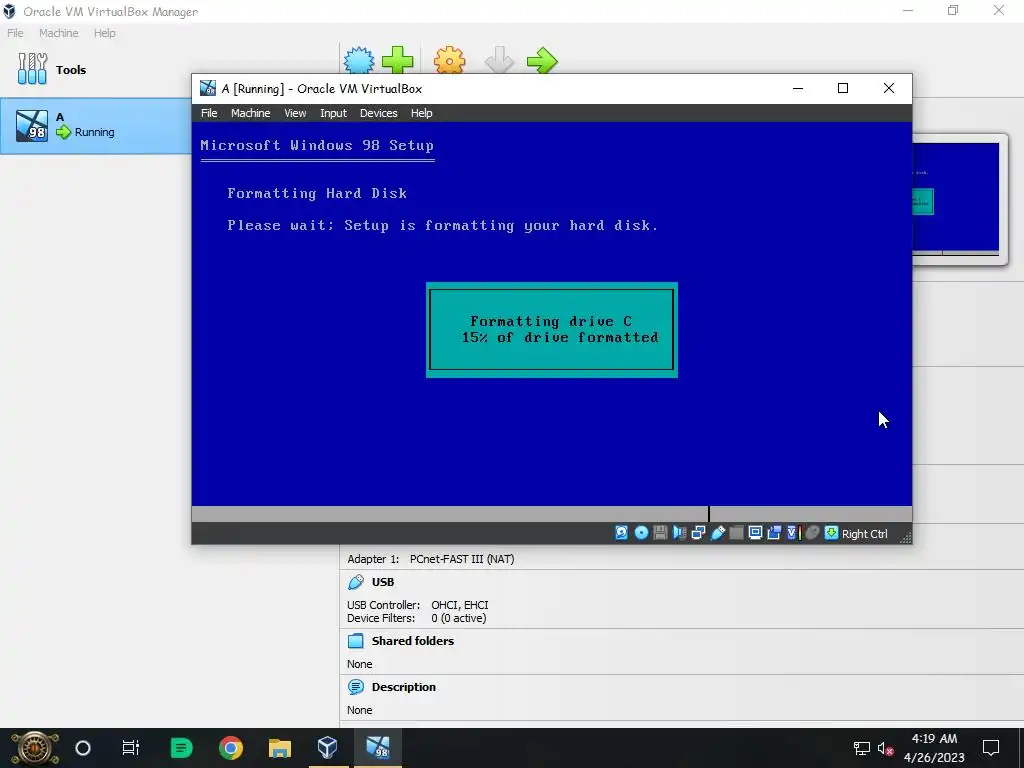Viewport: 1024px width, 768px height.
Task: Click the audio indicator in VM status bar
Action: point(679,533)
